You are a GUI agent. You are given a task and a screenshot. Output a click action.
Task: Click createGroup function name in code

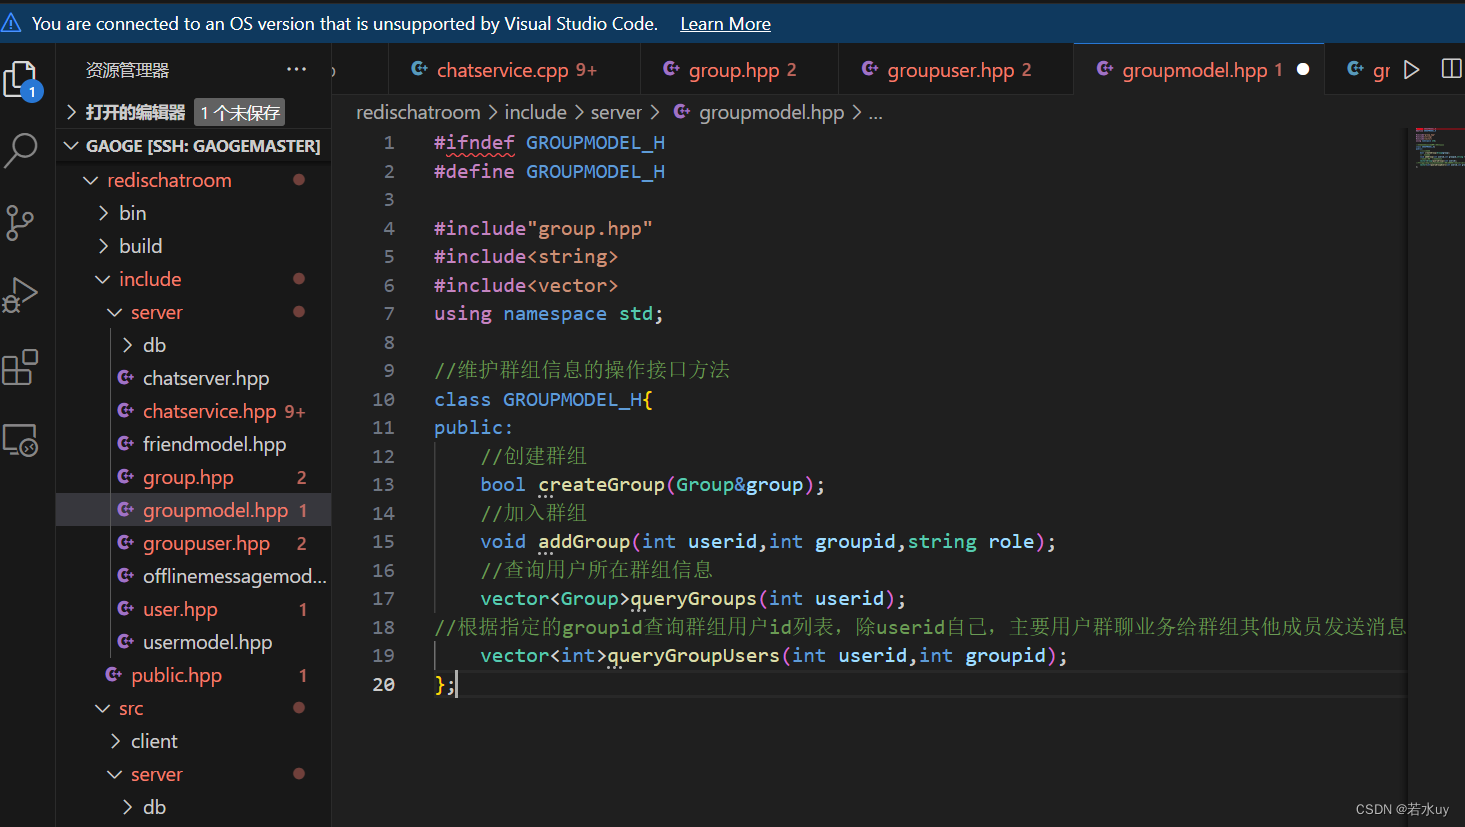[601, 485]
